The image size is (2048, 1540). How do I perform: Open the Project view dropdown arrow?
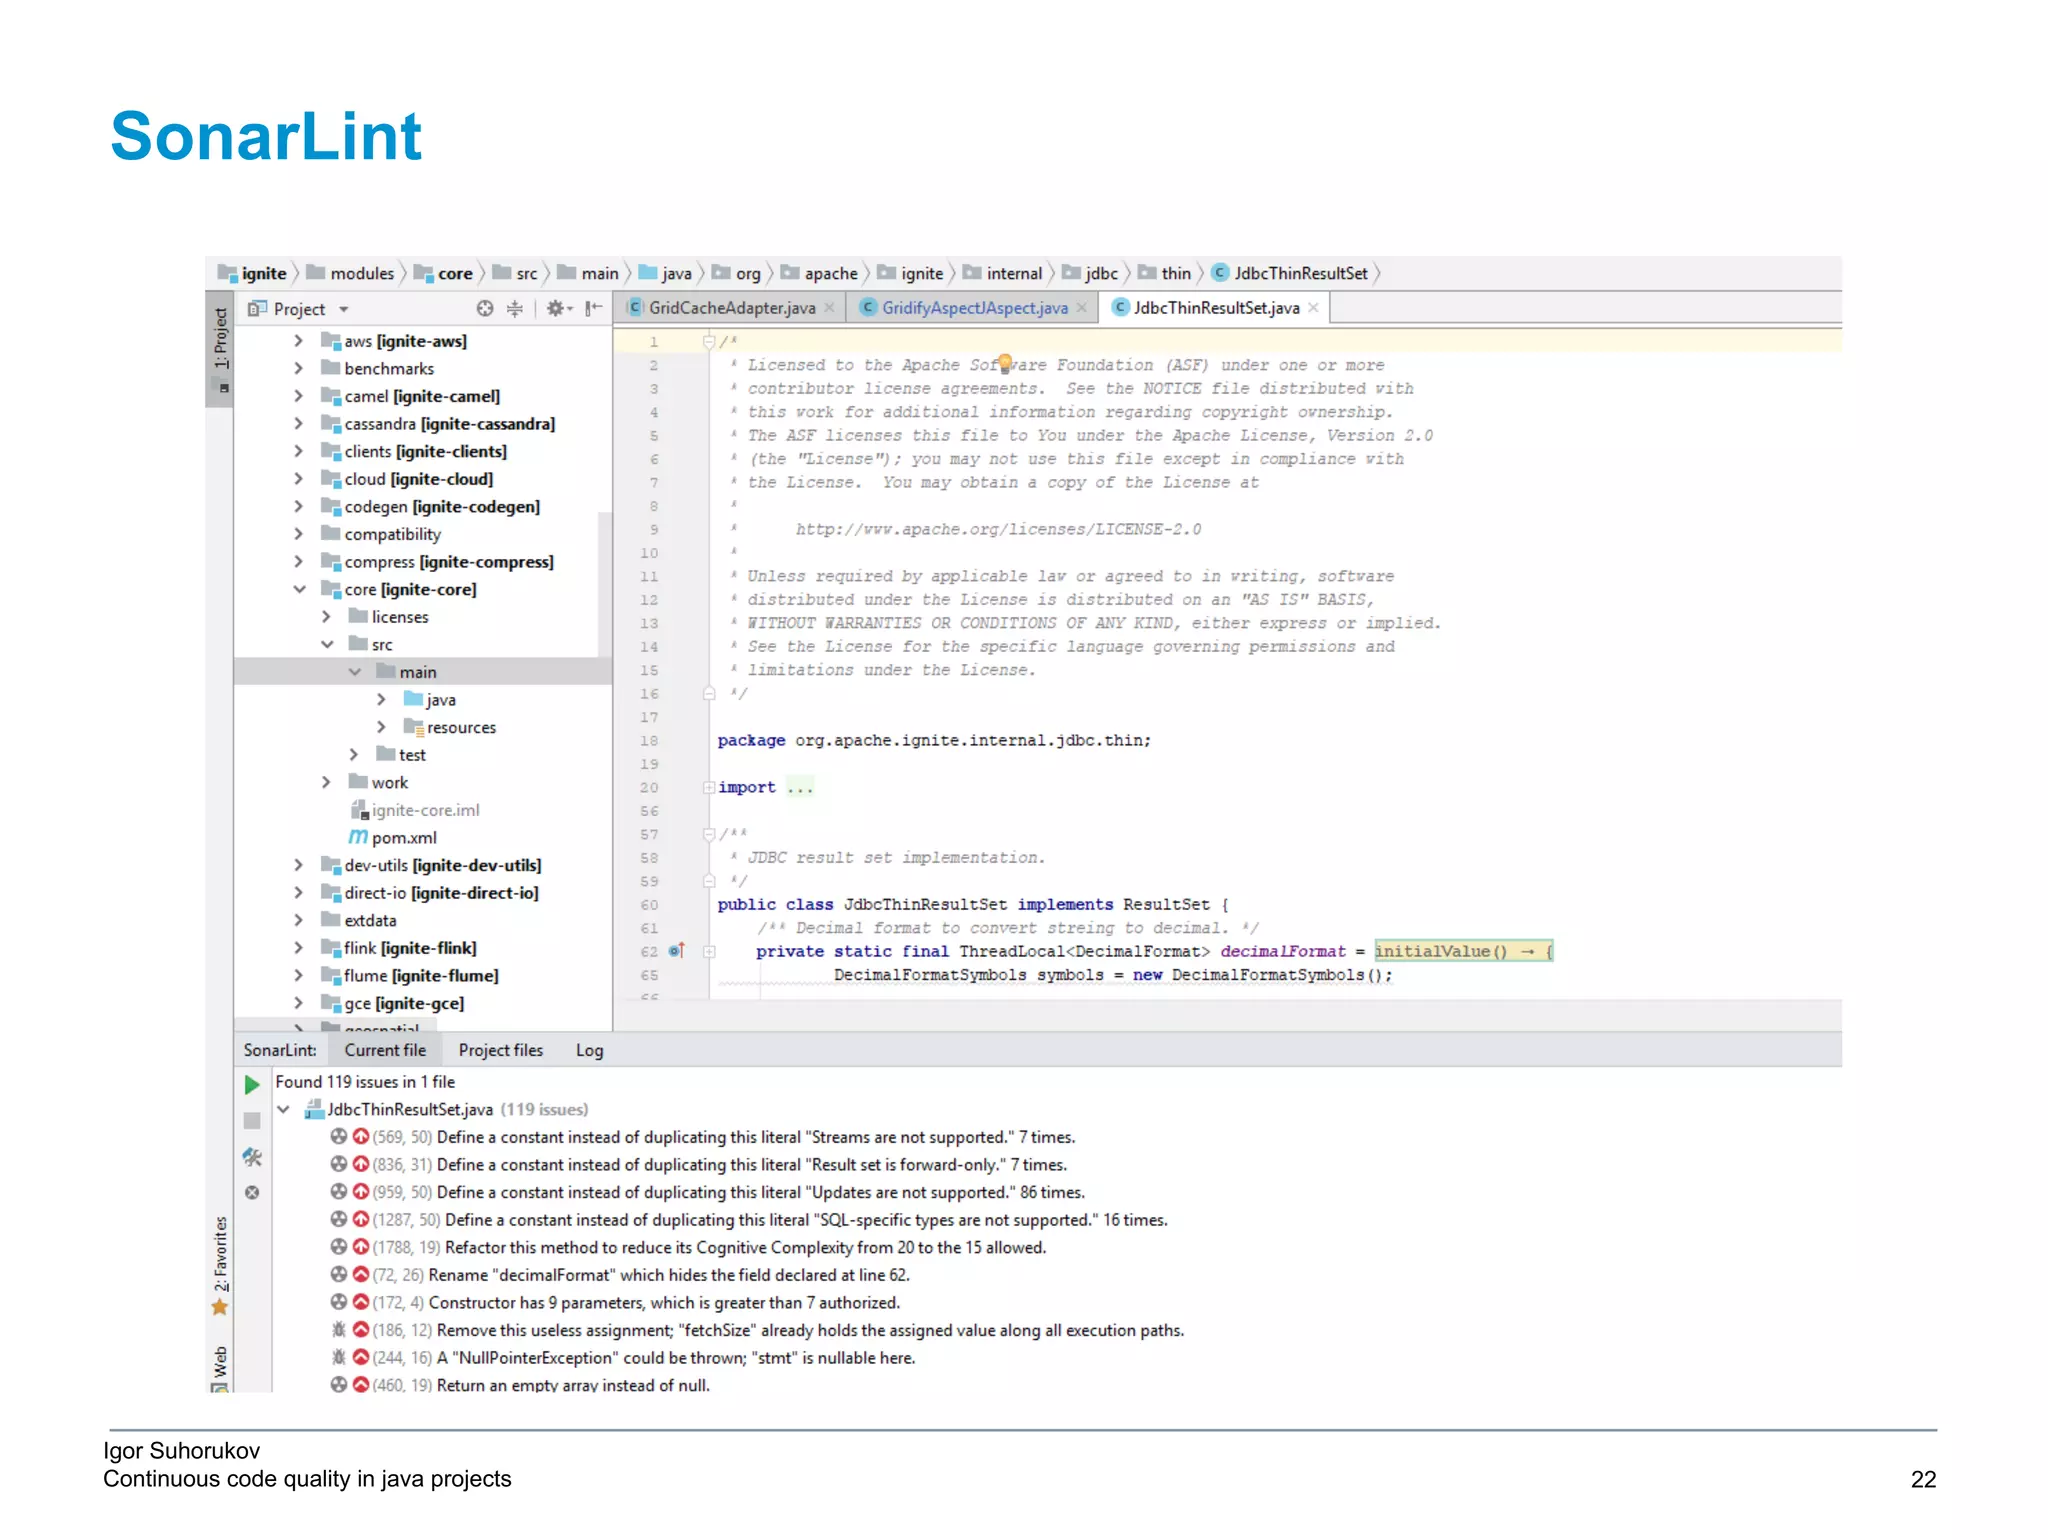pos(344,310)
